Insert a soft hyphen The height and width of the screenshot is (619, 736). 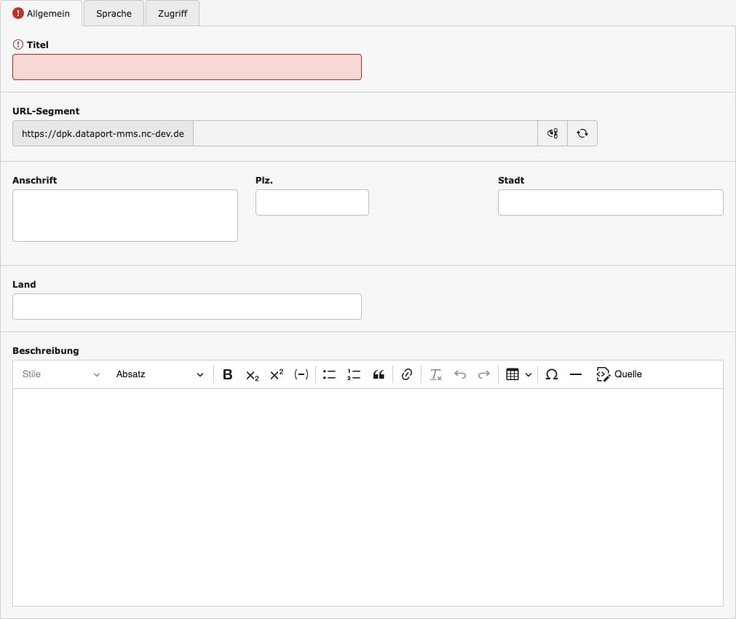pos(301,375)
